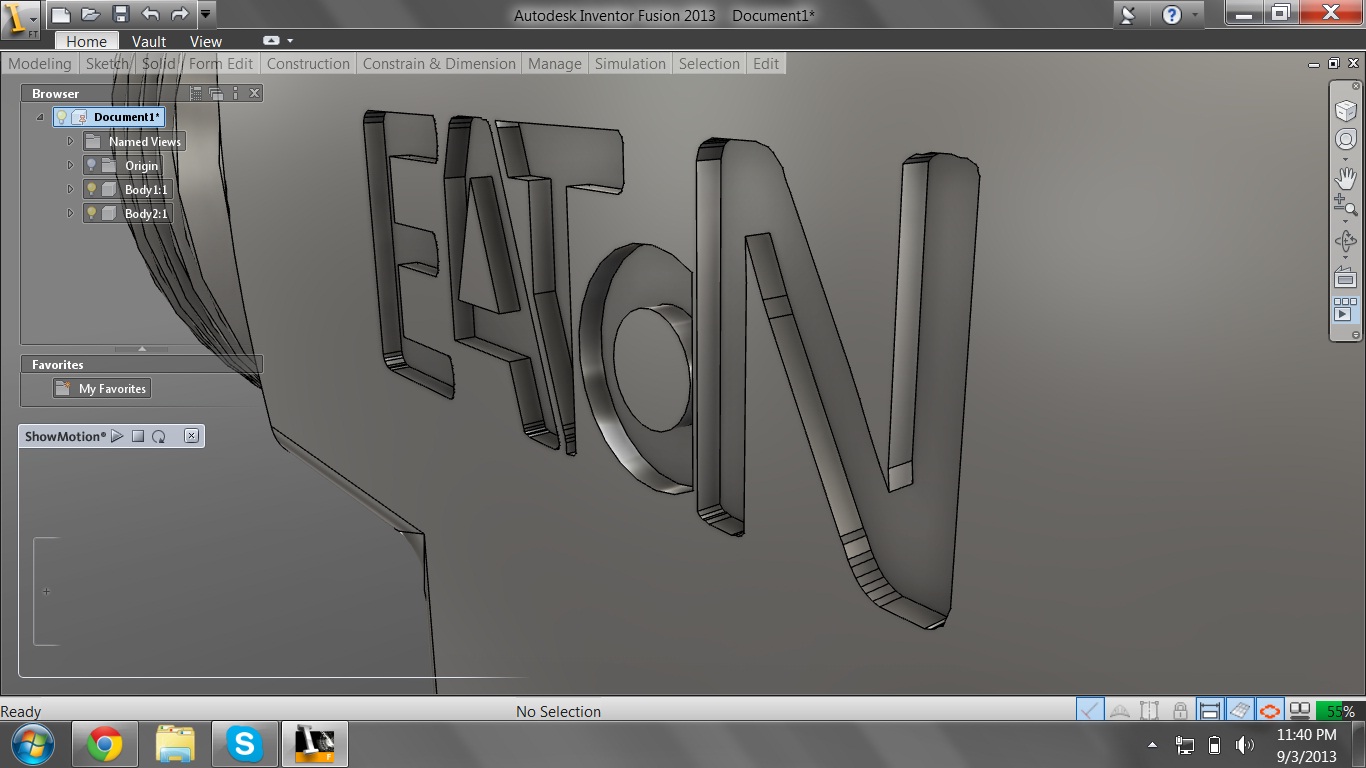
Task: Stop the ShowMotion playback
Action: click(138, 436)
